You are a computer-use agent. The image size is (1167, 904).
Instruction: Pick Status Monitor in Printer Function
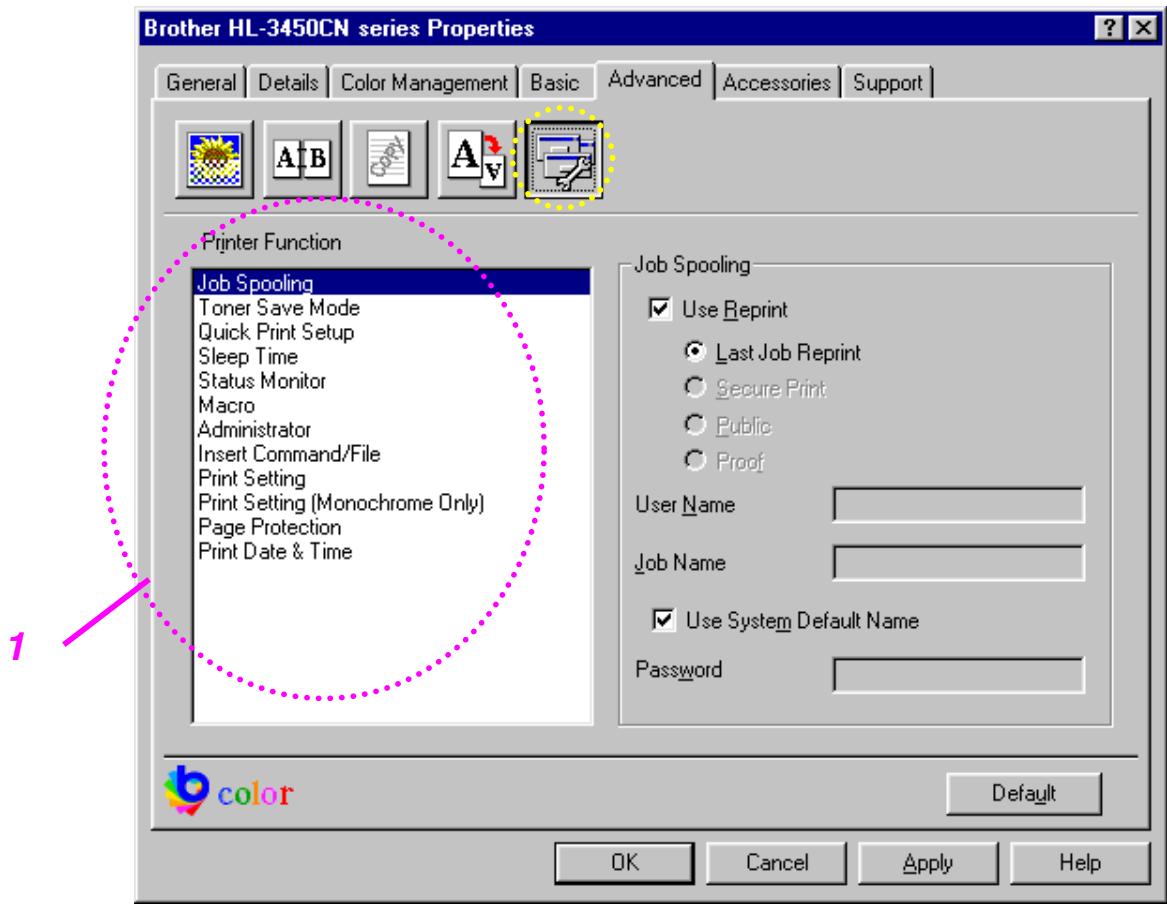[391, 381]
